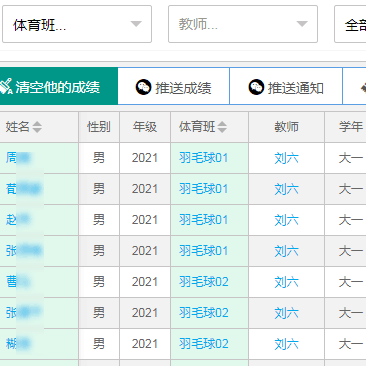Click the 男 cell in the 赵 row
Image resolution: width=366 pixels, height=366 pixels.
tap(99, 220)
